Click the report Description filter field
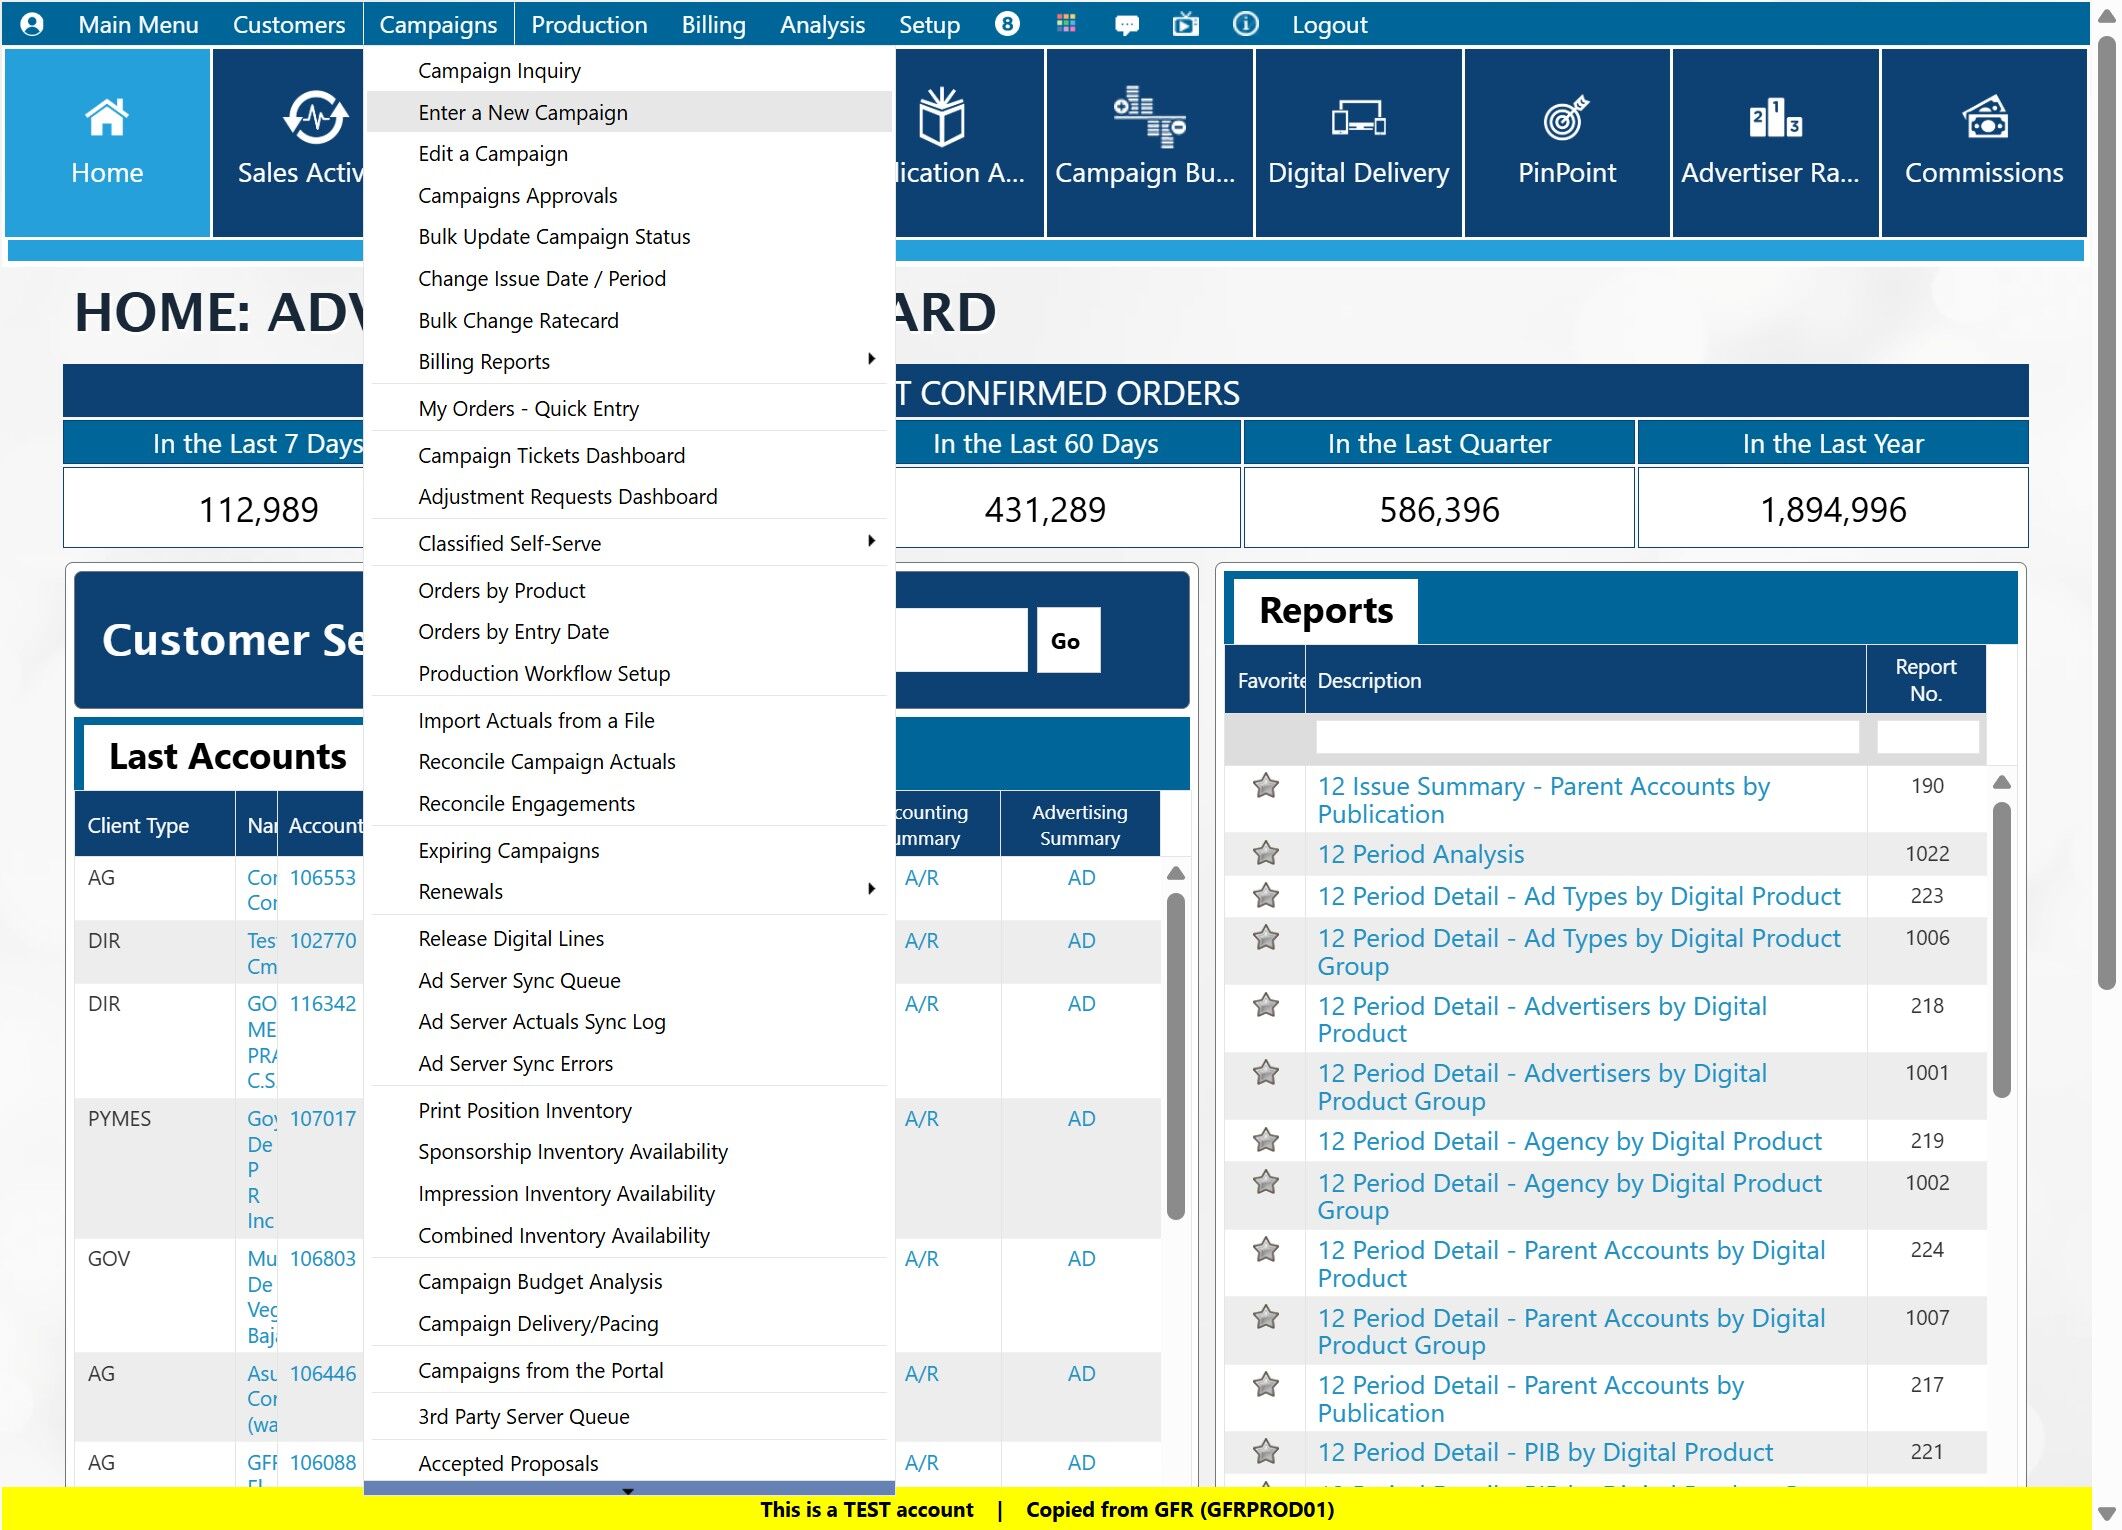 [1586, 737]
